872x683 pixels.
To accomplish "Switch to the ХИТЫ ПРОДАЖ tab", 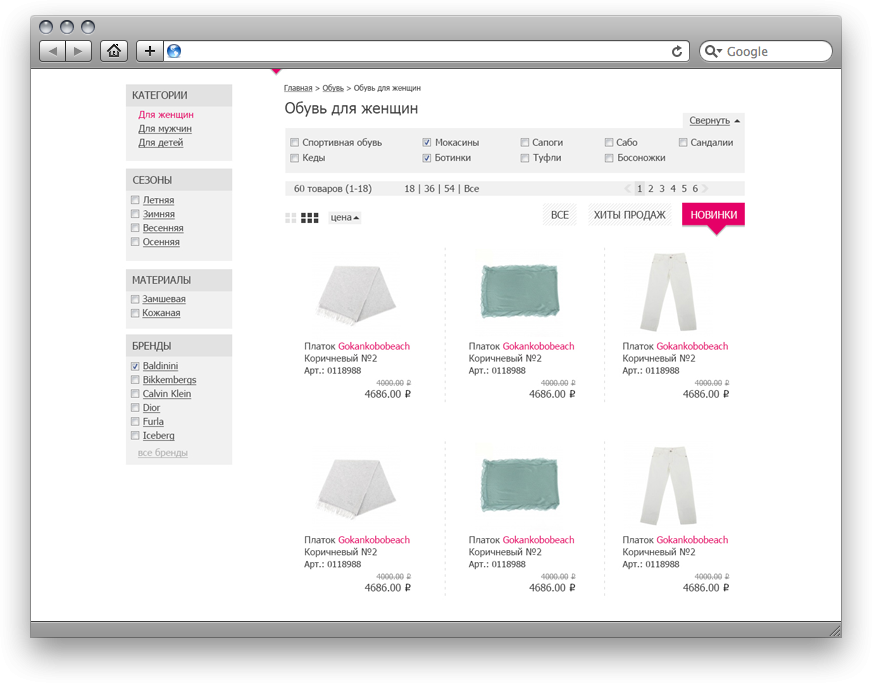I will (x=629, y=215).
